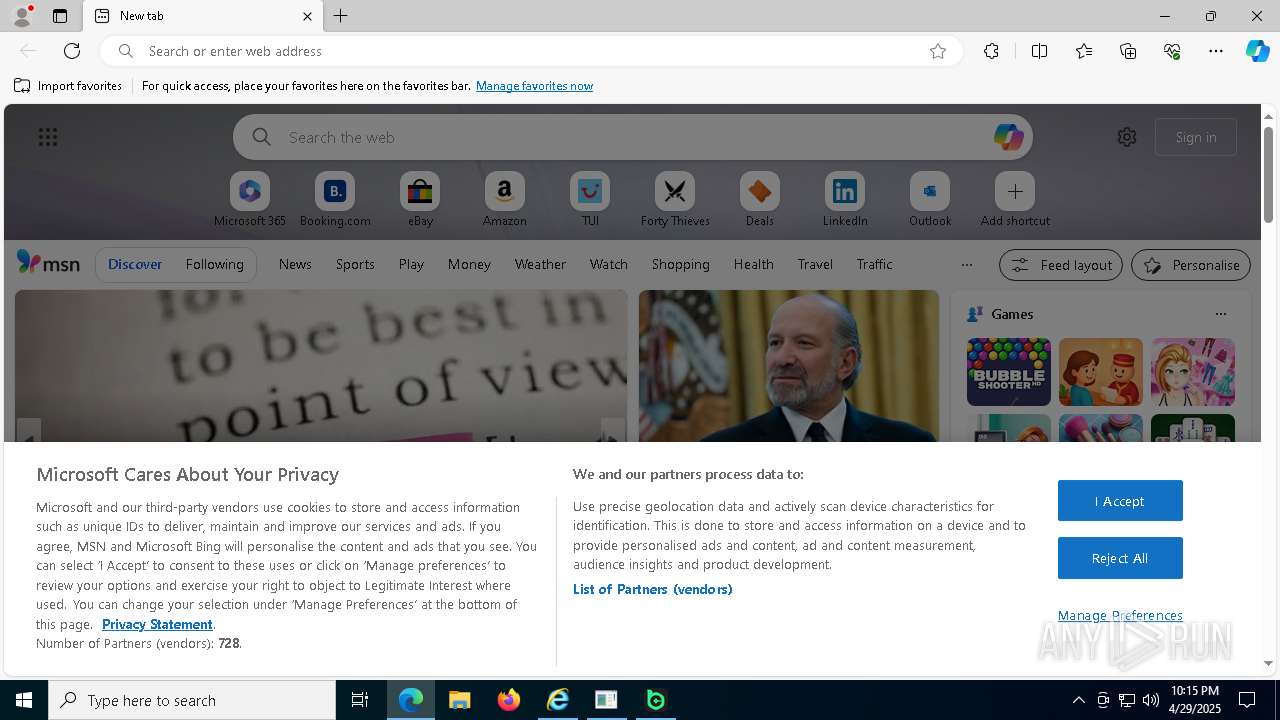
Task: Click Import favorites
Action: pos(68,86)
